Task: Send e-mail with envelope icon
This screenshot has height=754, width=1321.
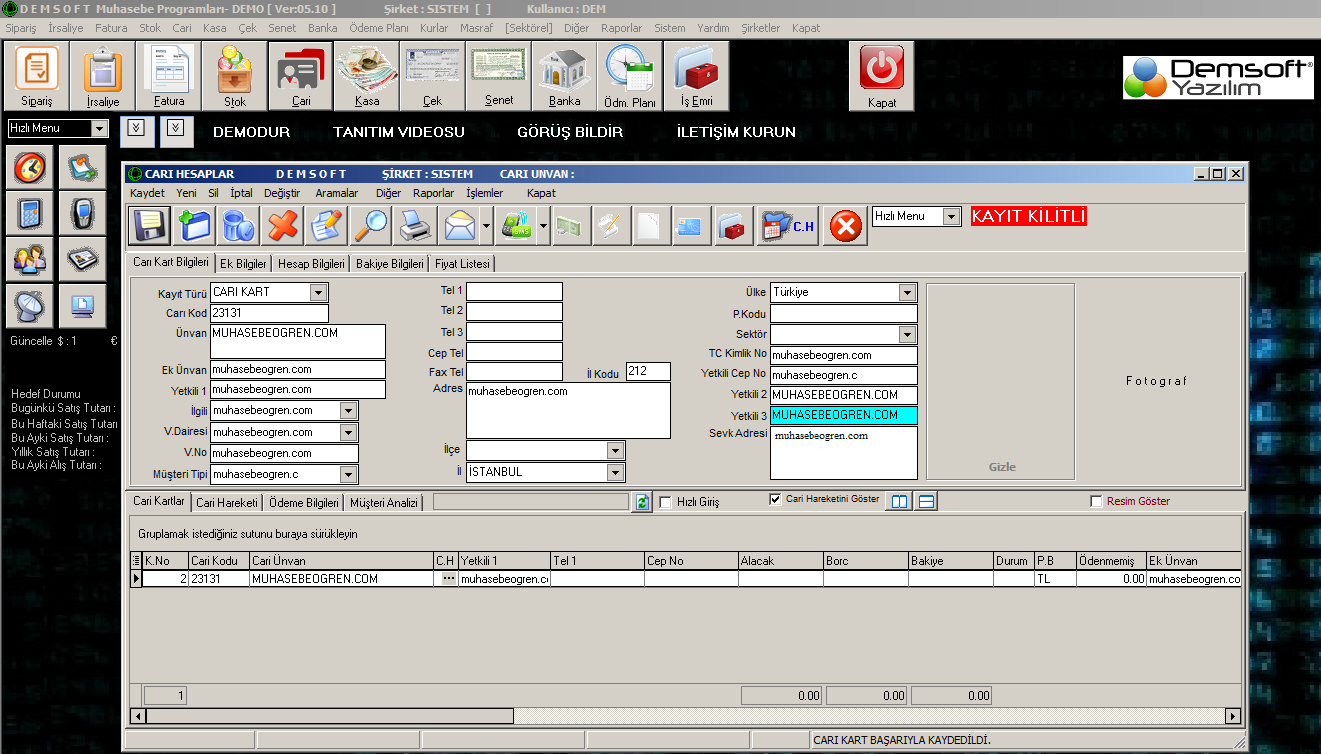Action: point(459,226)
